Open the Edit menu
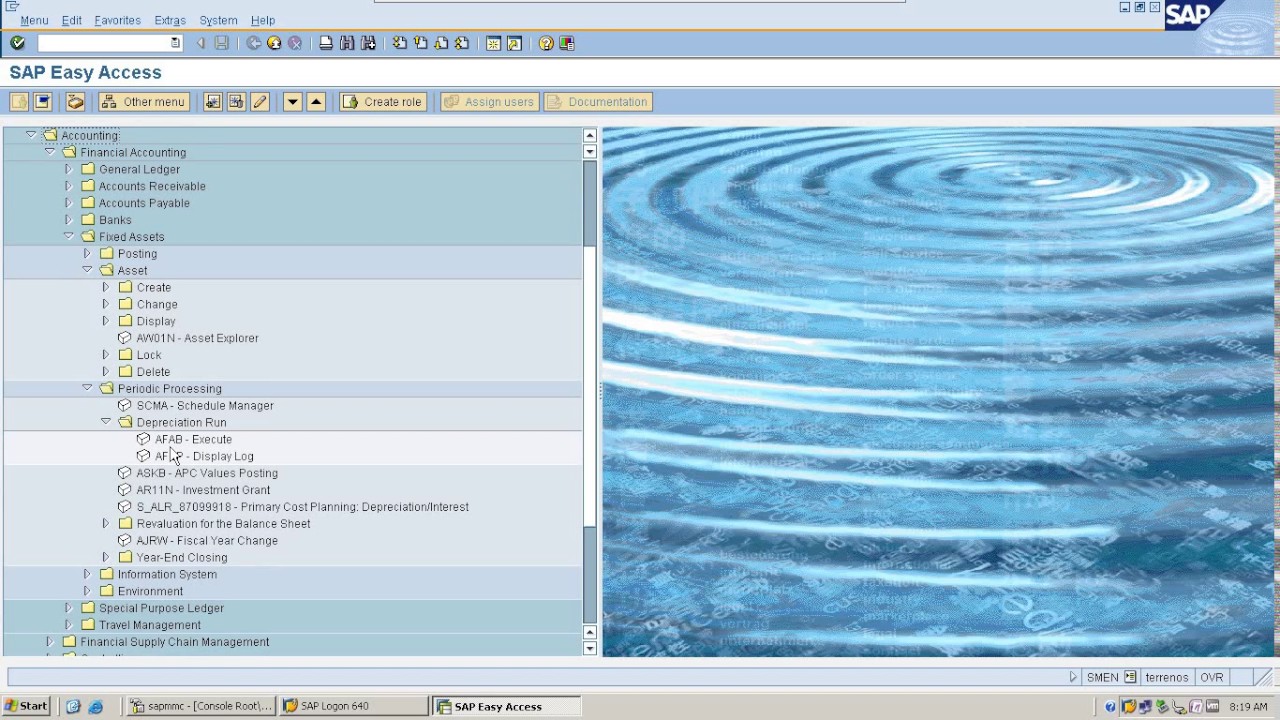Screen dimensions: 1280x720 point(72,20)
